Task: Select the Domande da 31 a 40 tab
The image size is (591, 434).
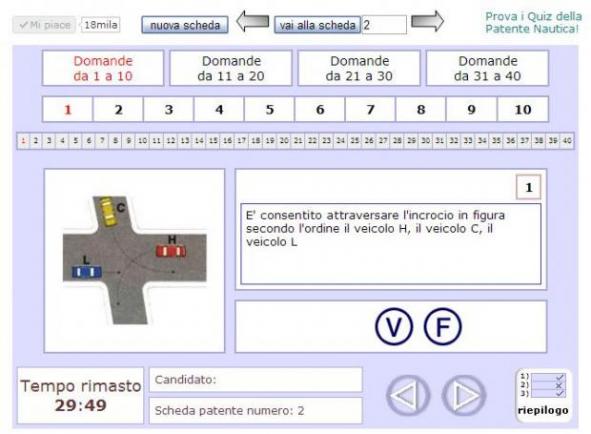Action: pos(487,68)
